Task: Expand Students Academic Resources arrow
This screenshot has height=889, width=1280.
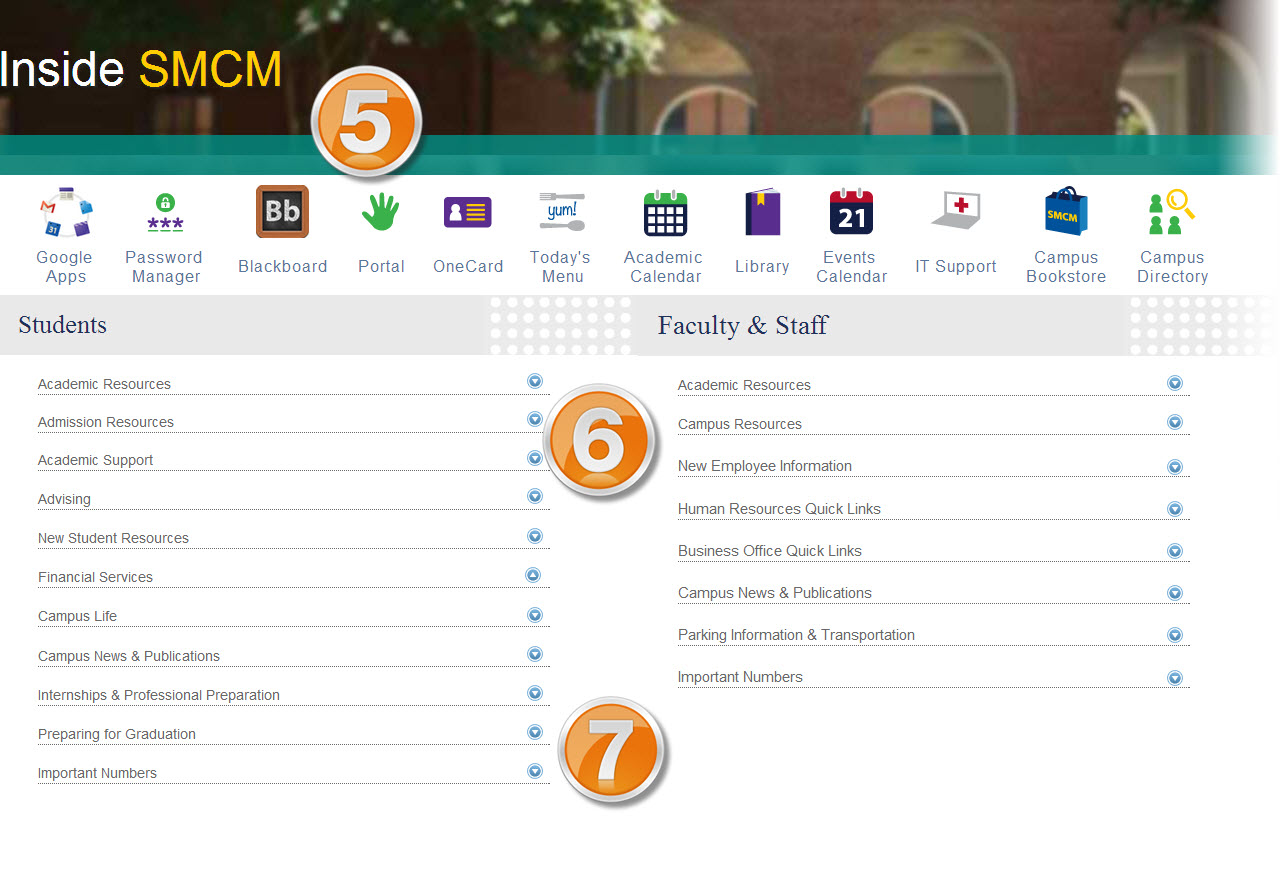Action: tap(535, 381)
